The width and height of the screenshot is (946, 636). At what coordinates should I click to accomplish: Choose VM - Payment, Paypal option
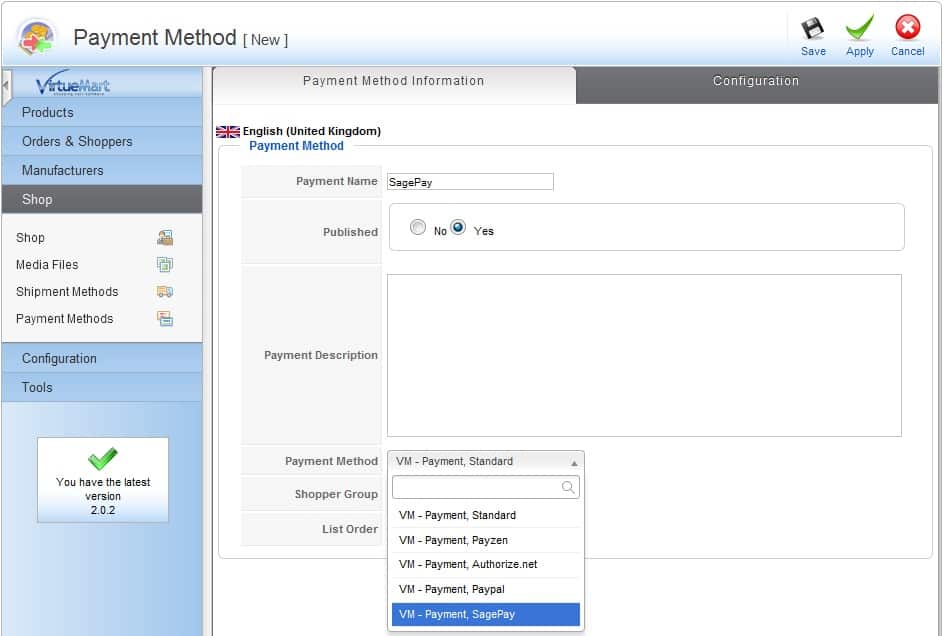[x=486, y=590]
